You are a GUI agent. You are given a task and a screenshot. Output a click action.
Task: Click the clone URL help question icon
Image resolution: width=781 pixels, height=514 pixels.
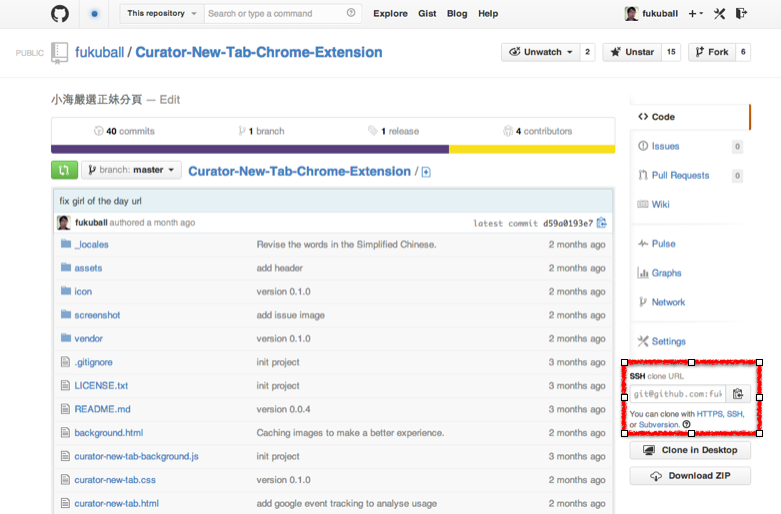coord(686,424)
